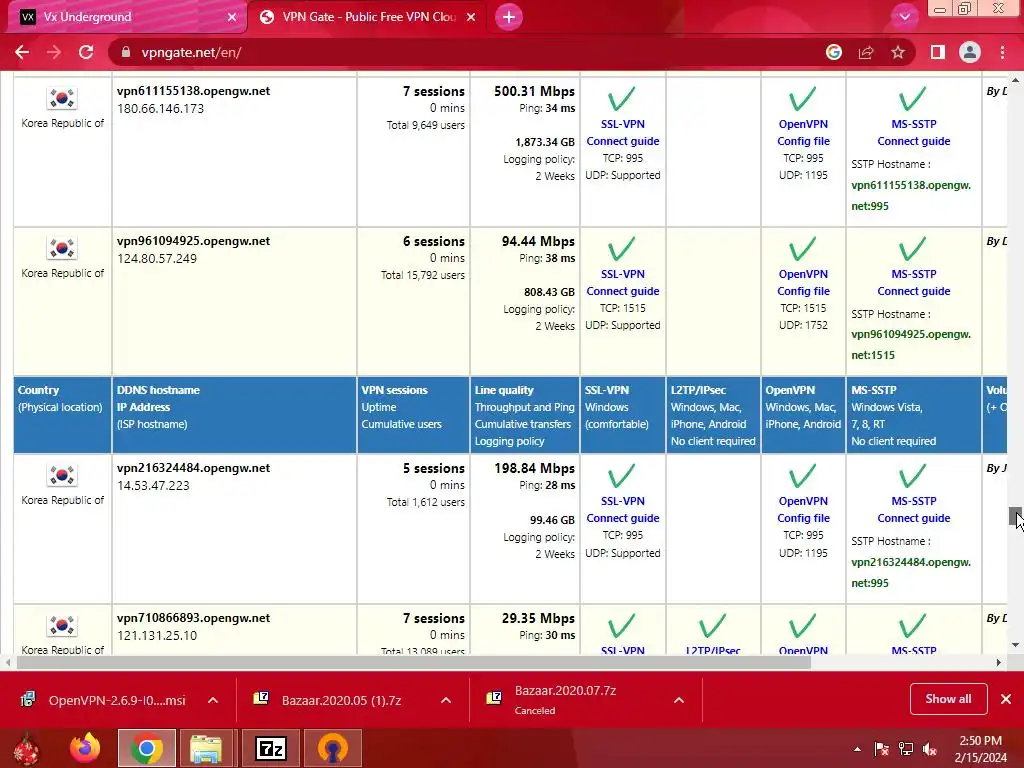Click the horizontal scrollbar thumb
The height and width of the screenshot is (768, 1024).
(x=413, y=663)
